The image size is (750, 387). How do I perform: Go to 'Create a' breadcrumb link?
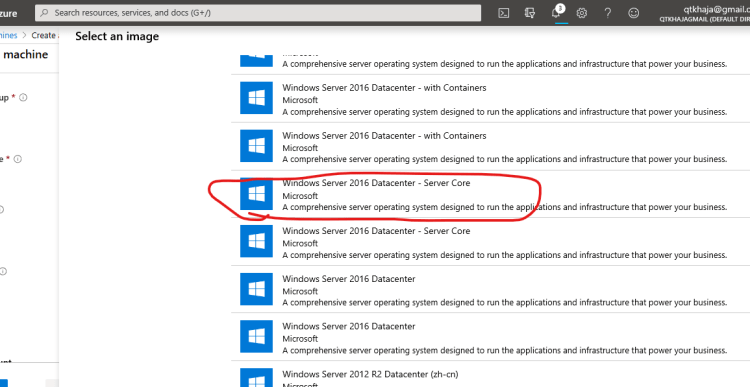coord(44,35)
